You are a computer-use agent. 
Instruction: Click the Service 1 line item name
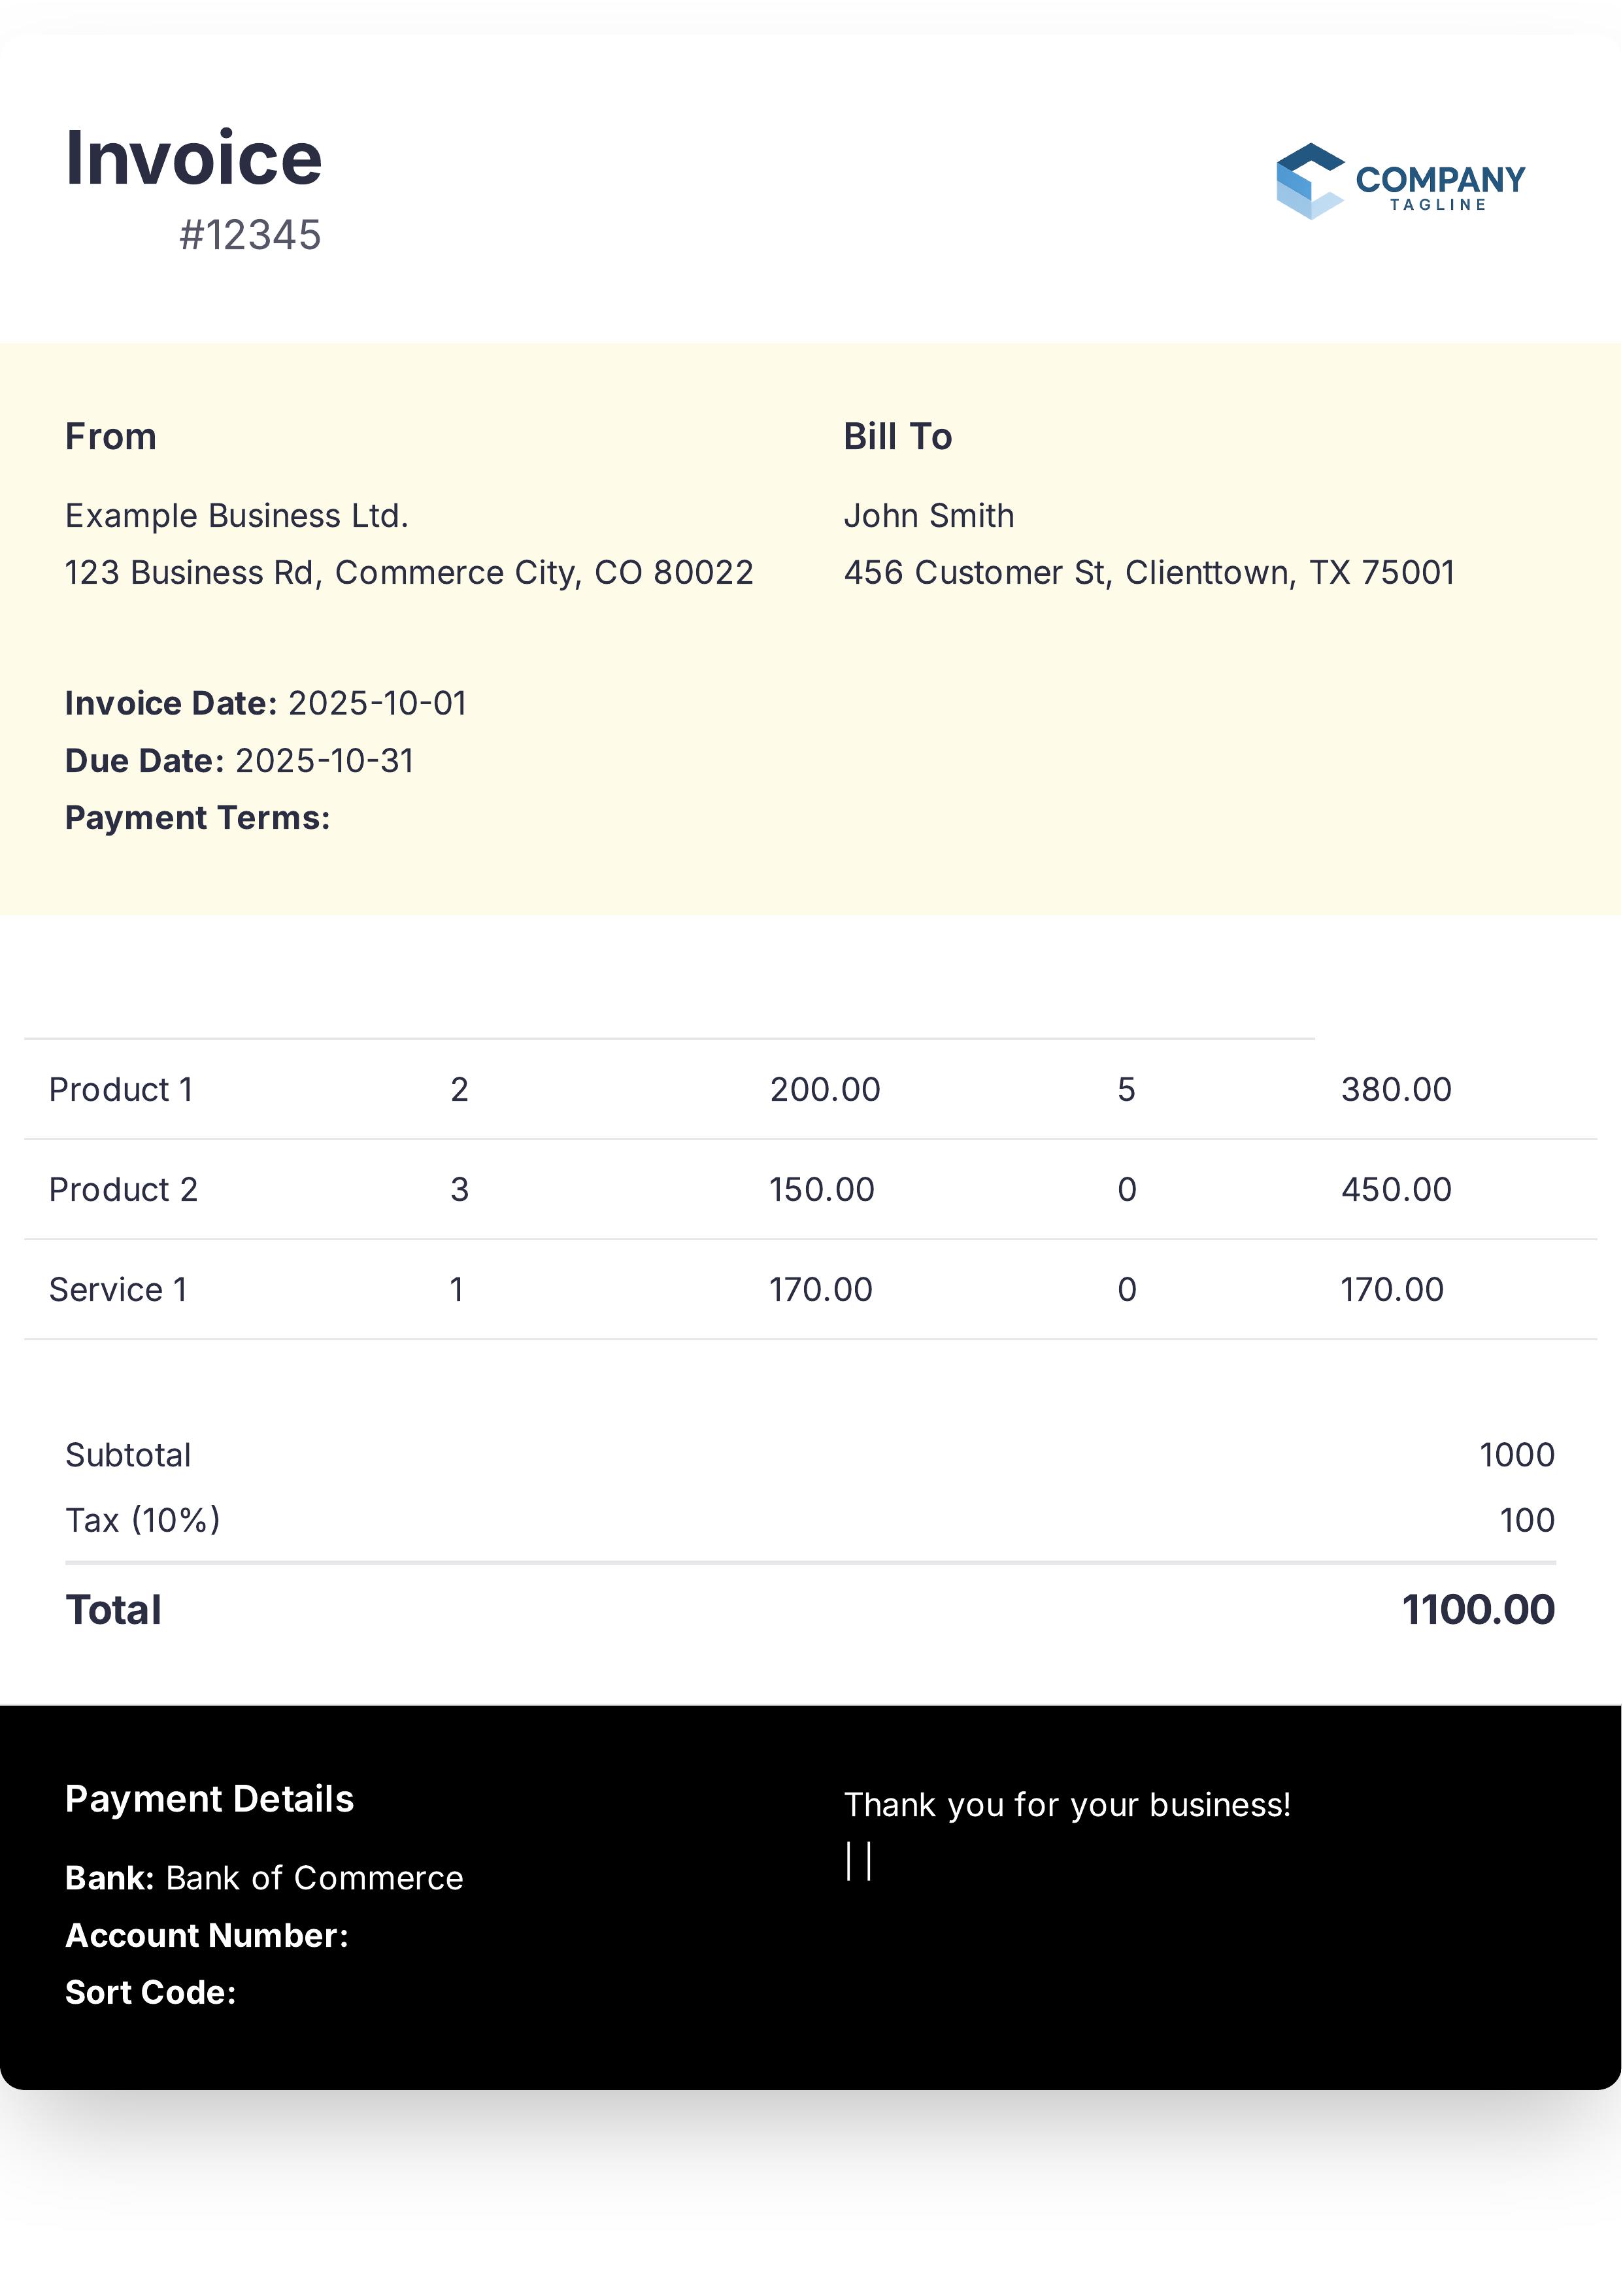118,1290
